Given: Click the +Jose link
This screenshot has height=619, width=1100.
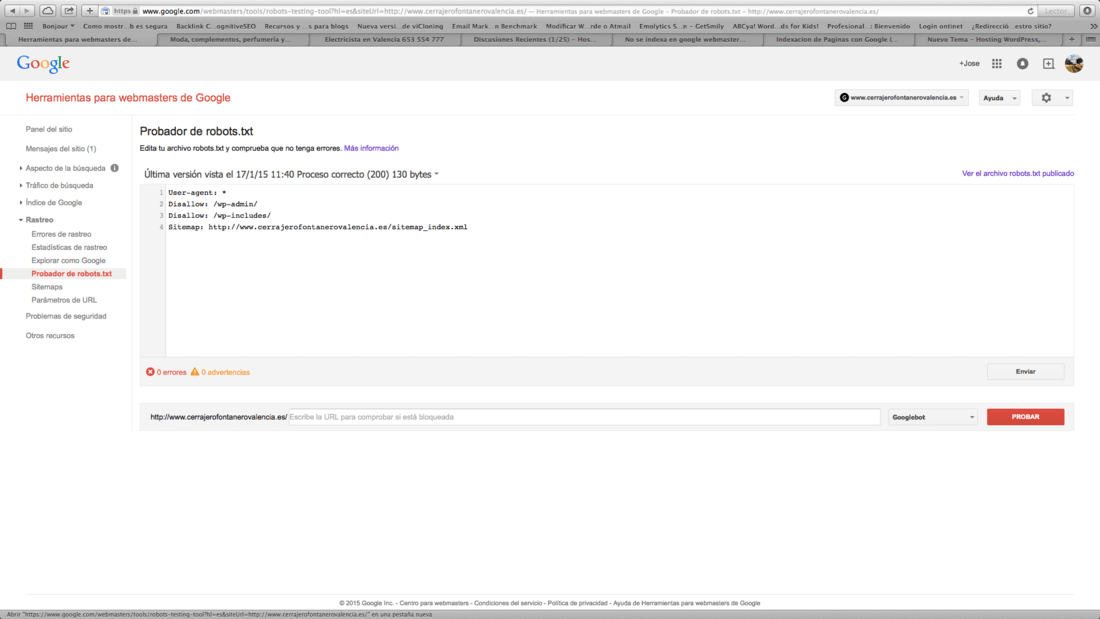Looking at the screenshot, I should pyautogui.click(x=969, y=63).
